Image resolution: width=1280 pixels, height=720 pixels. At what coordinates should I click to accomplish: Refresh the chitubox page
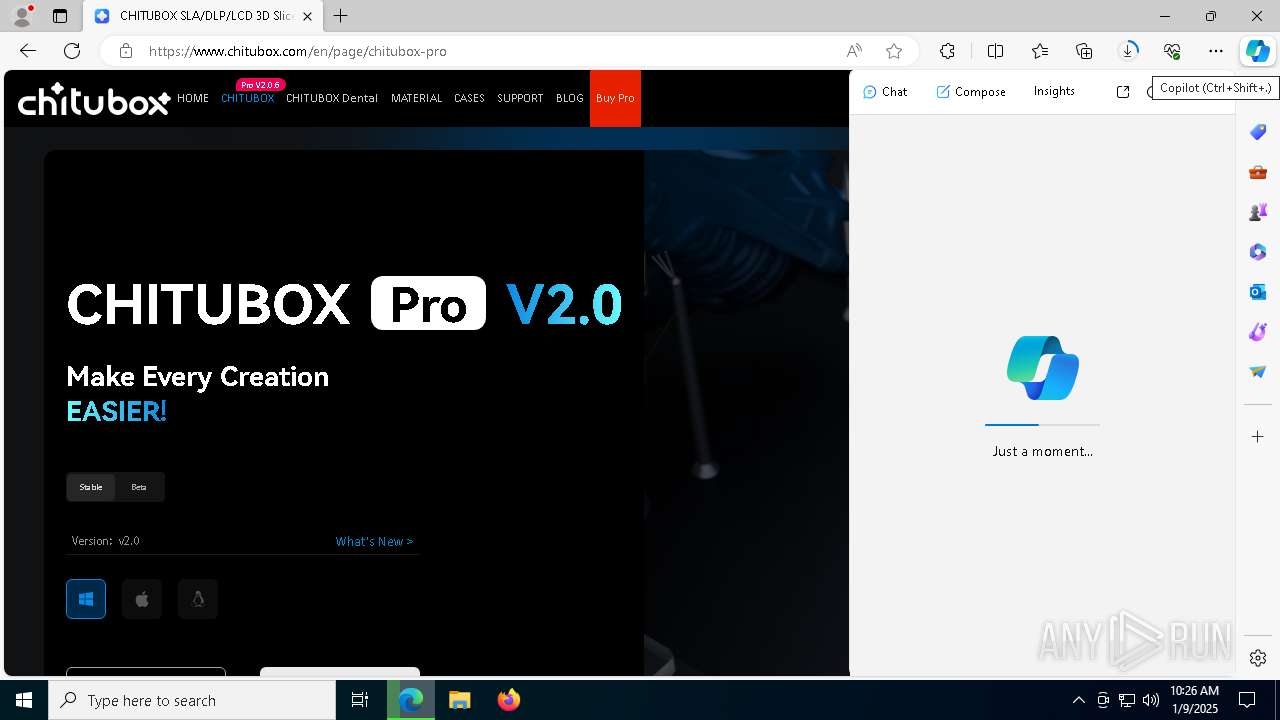pos(72,51)
